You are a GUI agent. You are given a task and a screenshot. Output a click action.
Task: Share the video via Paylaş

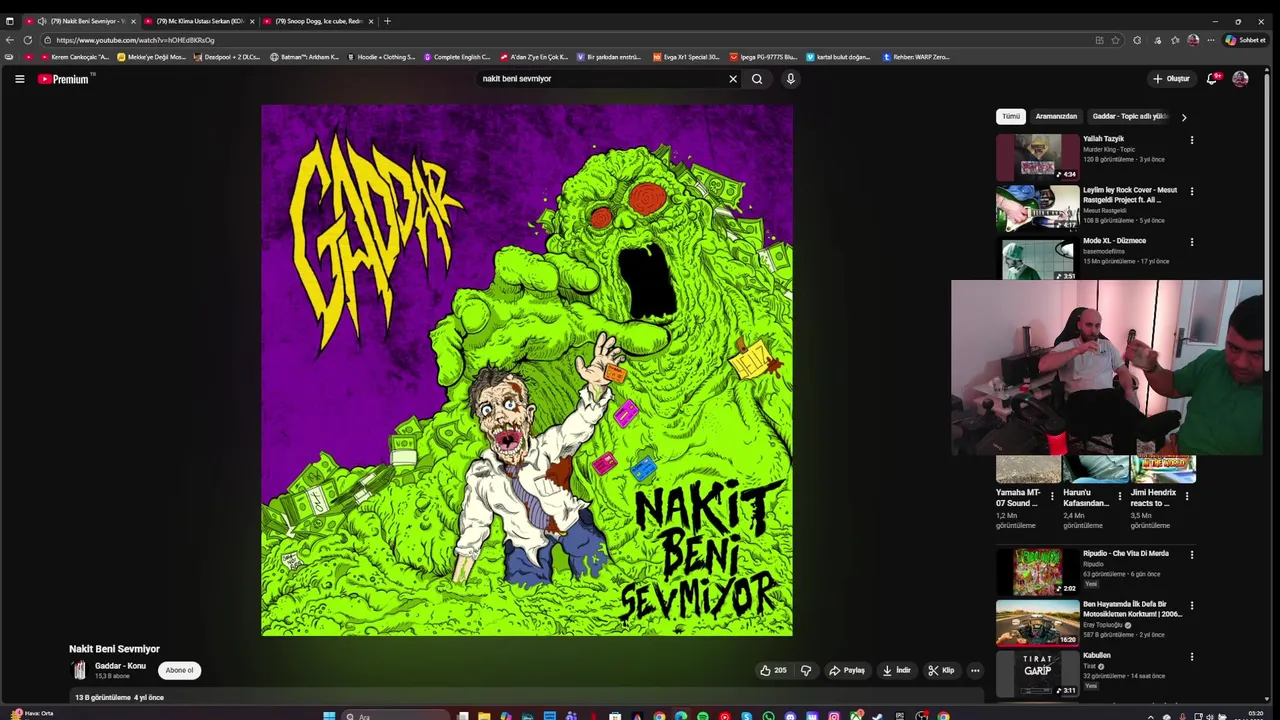pyautogui.click(x=847, y=670)
